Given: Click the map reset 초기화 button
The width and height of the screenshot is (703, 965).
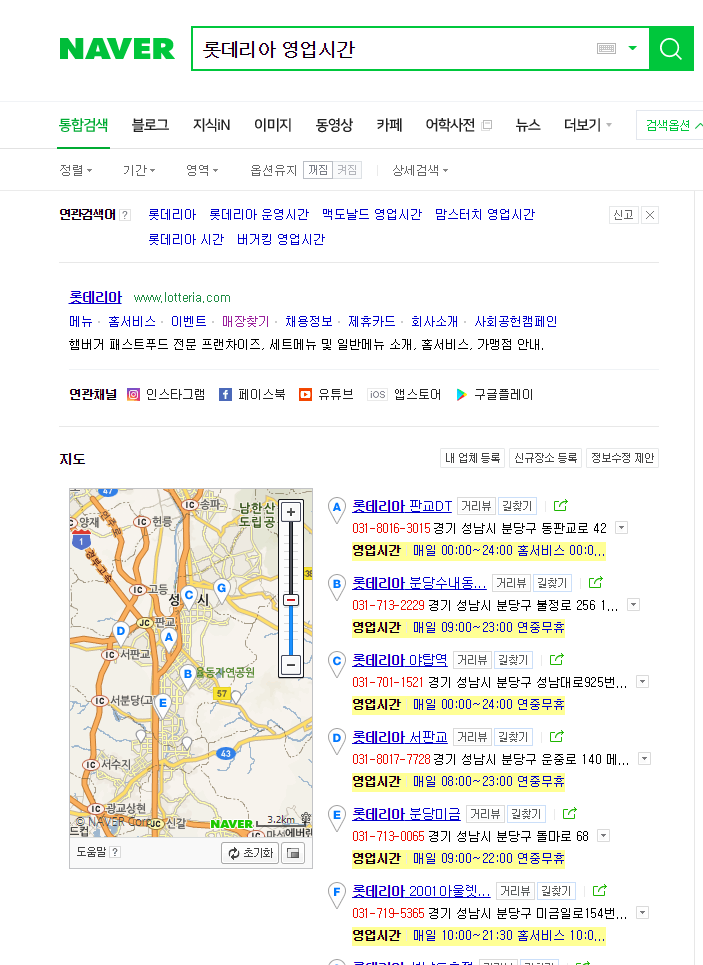Looking at the screenshot, I should click(251, 853).
